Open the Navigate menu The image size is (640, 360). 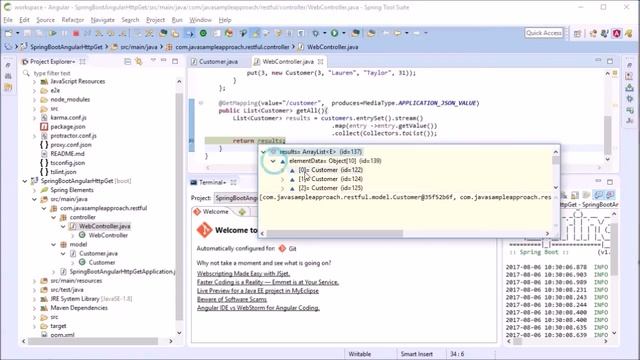(x=102, y=20)
